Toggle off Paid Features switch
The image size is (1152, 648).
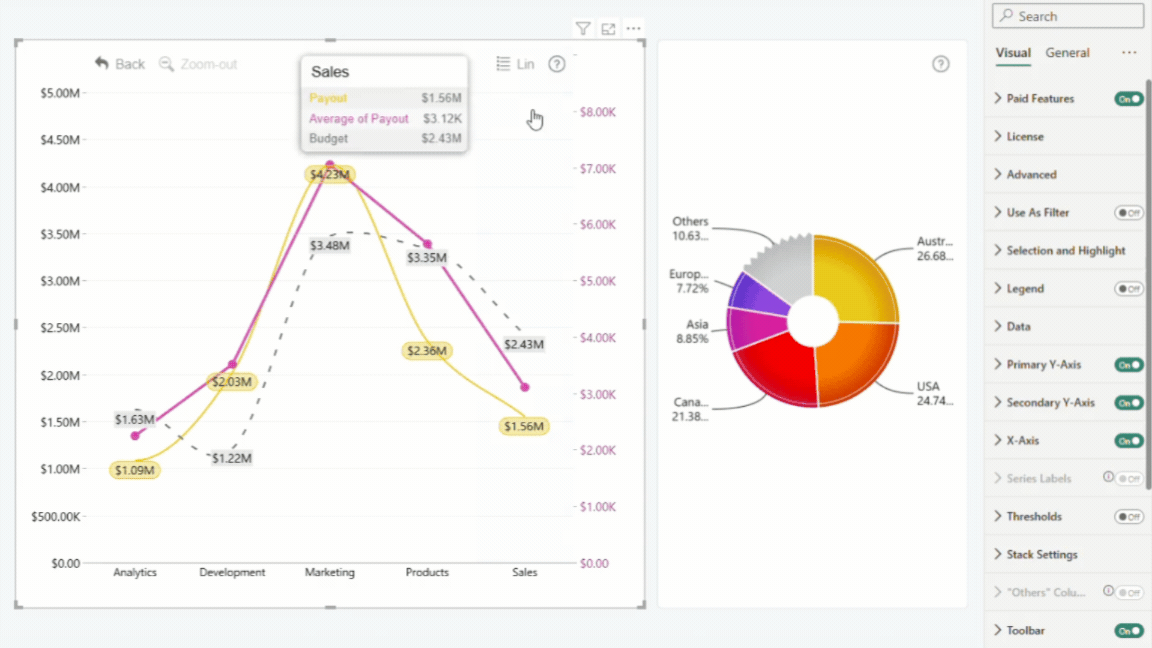pos(1128,98)
